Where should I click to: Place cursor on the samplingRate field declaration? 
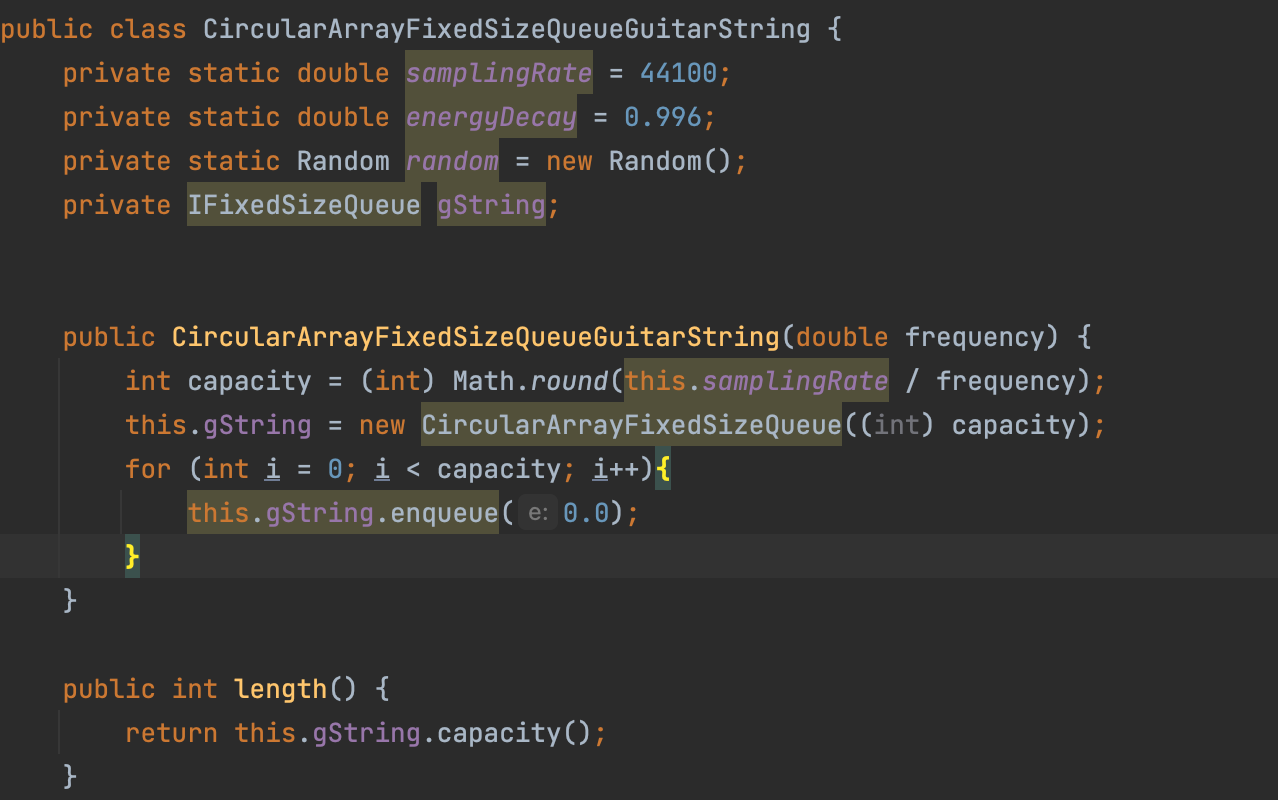click(498, 73)
